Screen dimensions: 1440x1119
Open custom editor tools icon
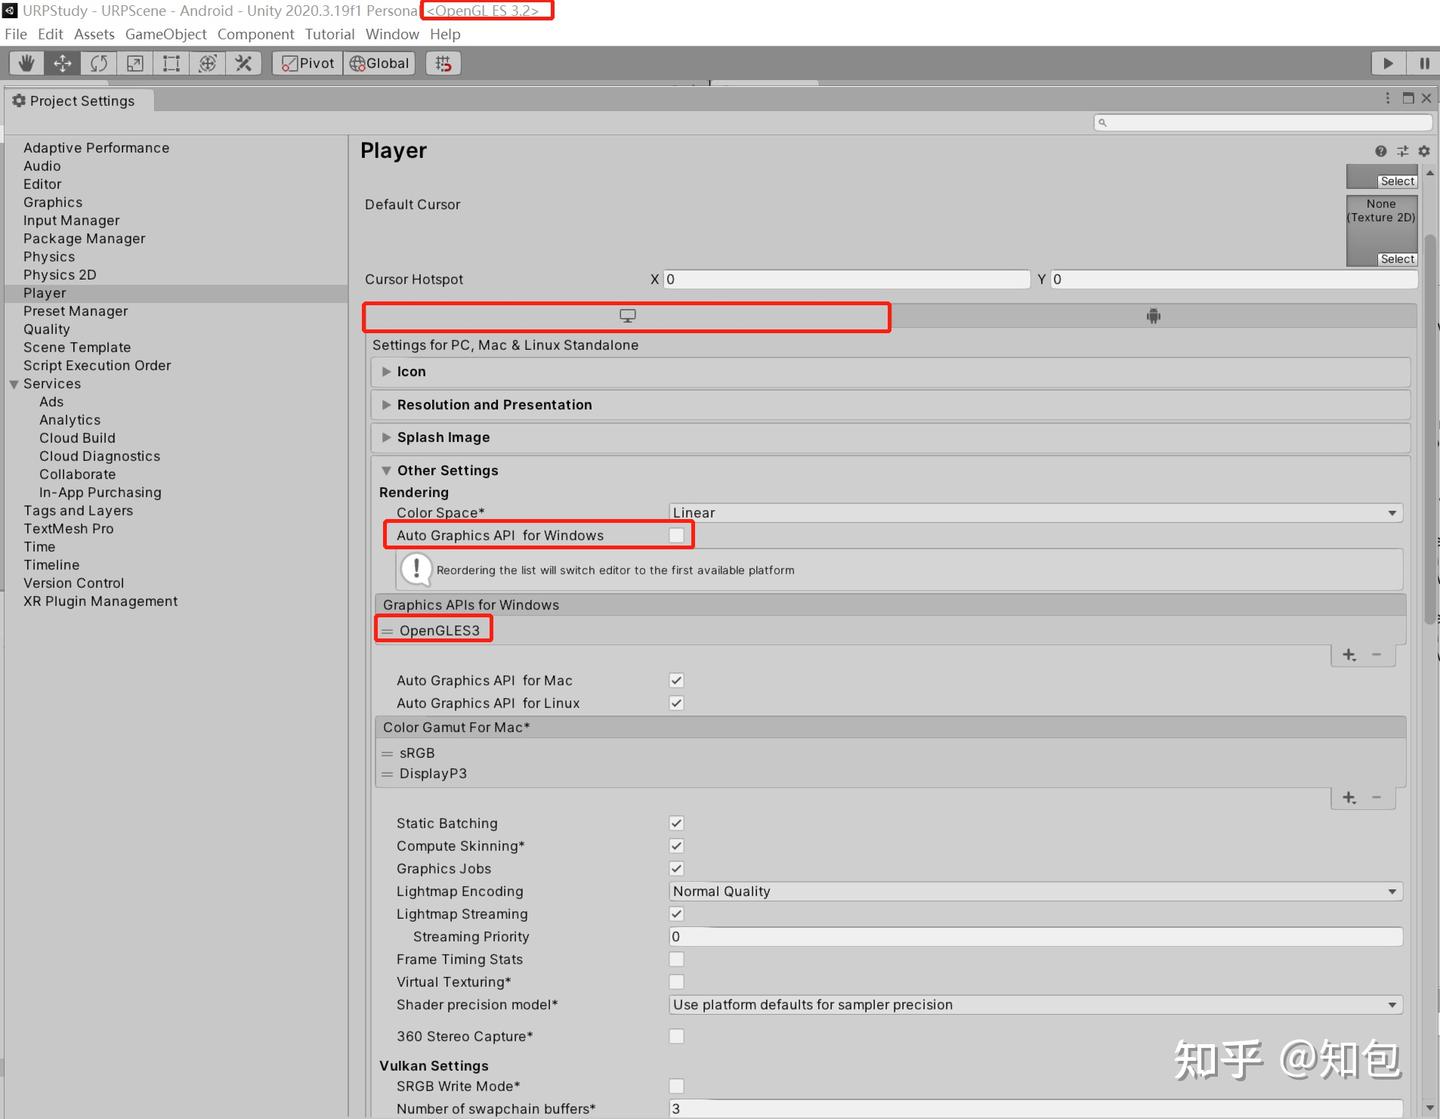pyautogui.click(x=243, y=63)
